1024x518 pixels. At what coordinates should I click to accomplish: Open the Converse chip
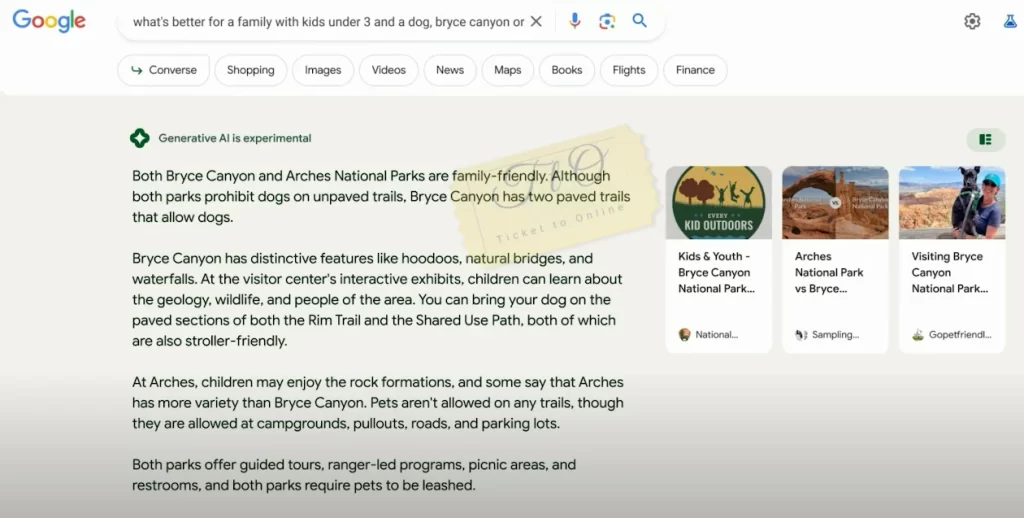(x=163, y=70)
